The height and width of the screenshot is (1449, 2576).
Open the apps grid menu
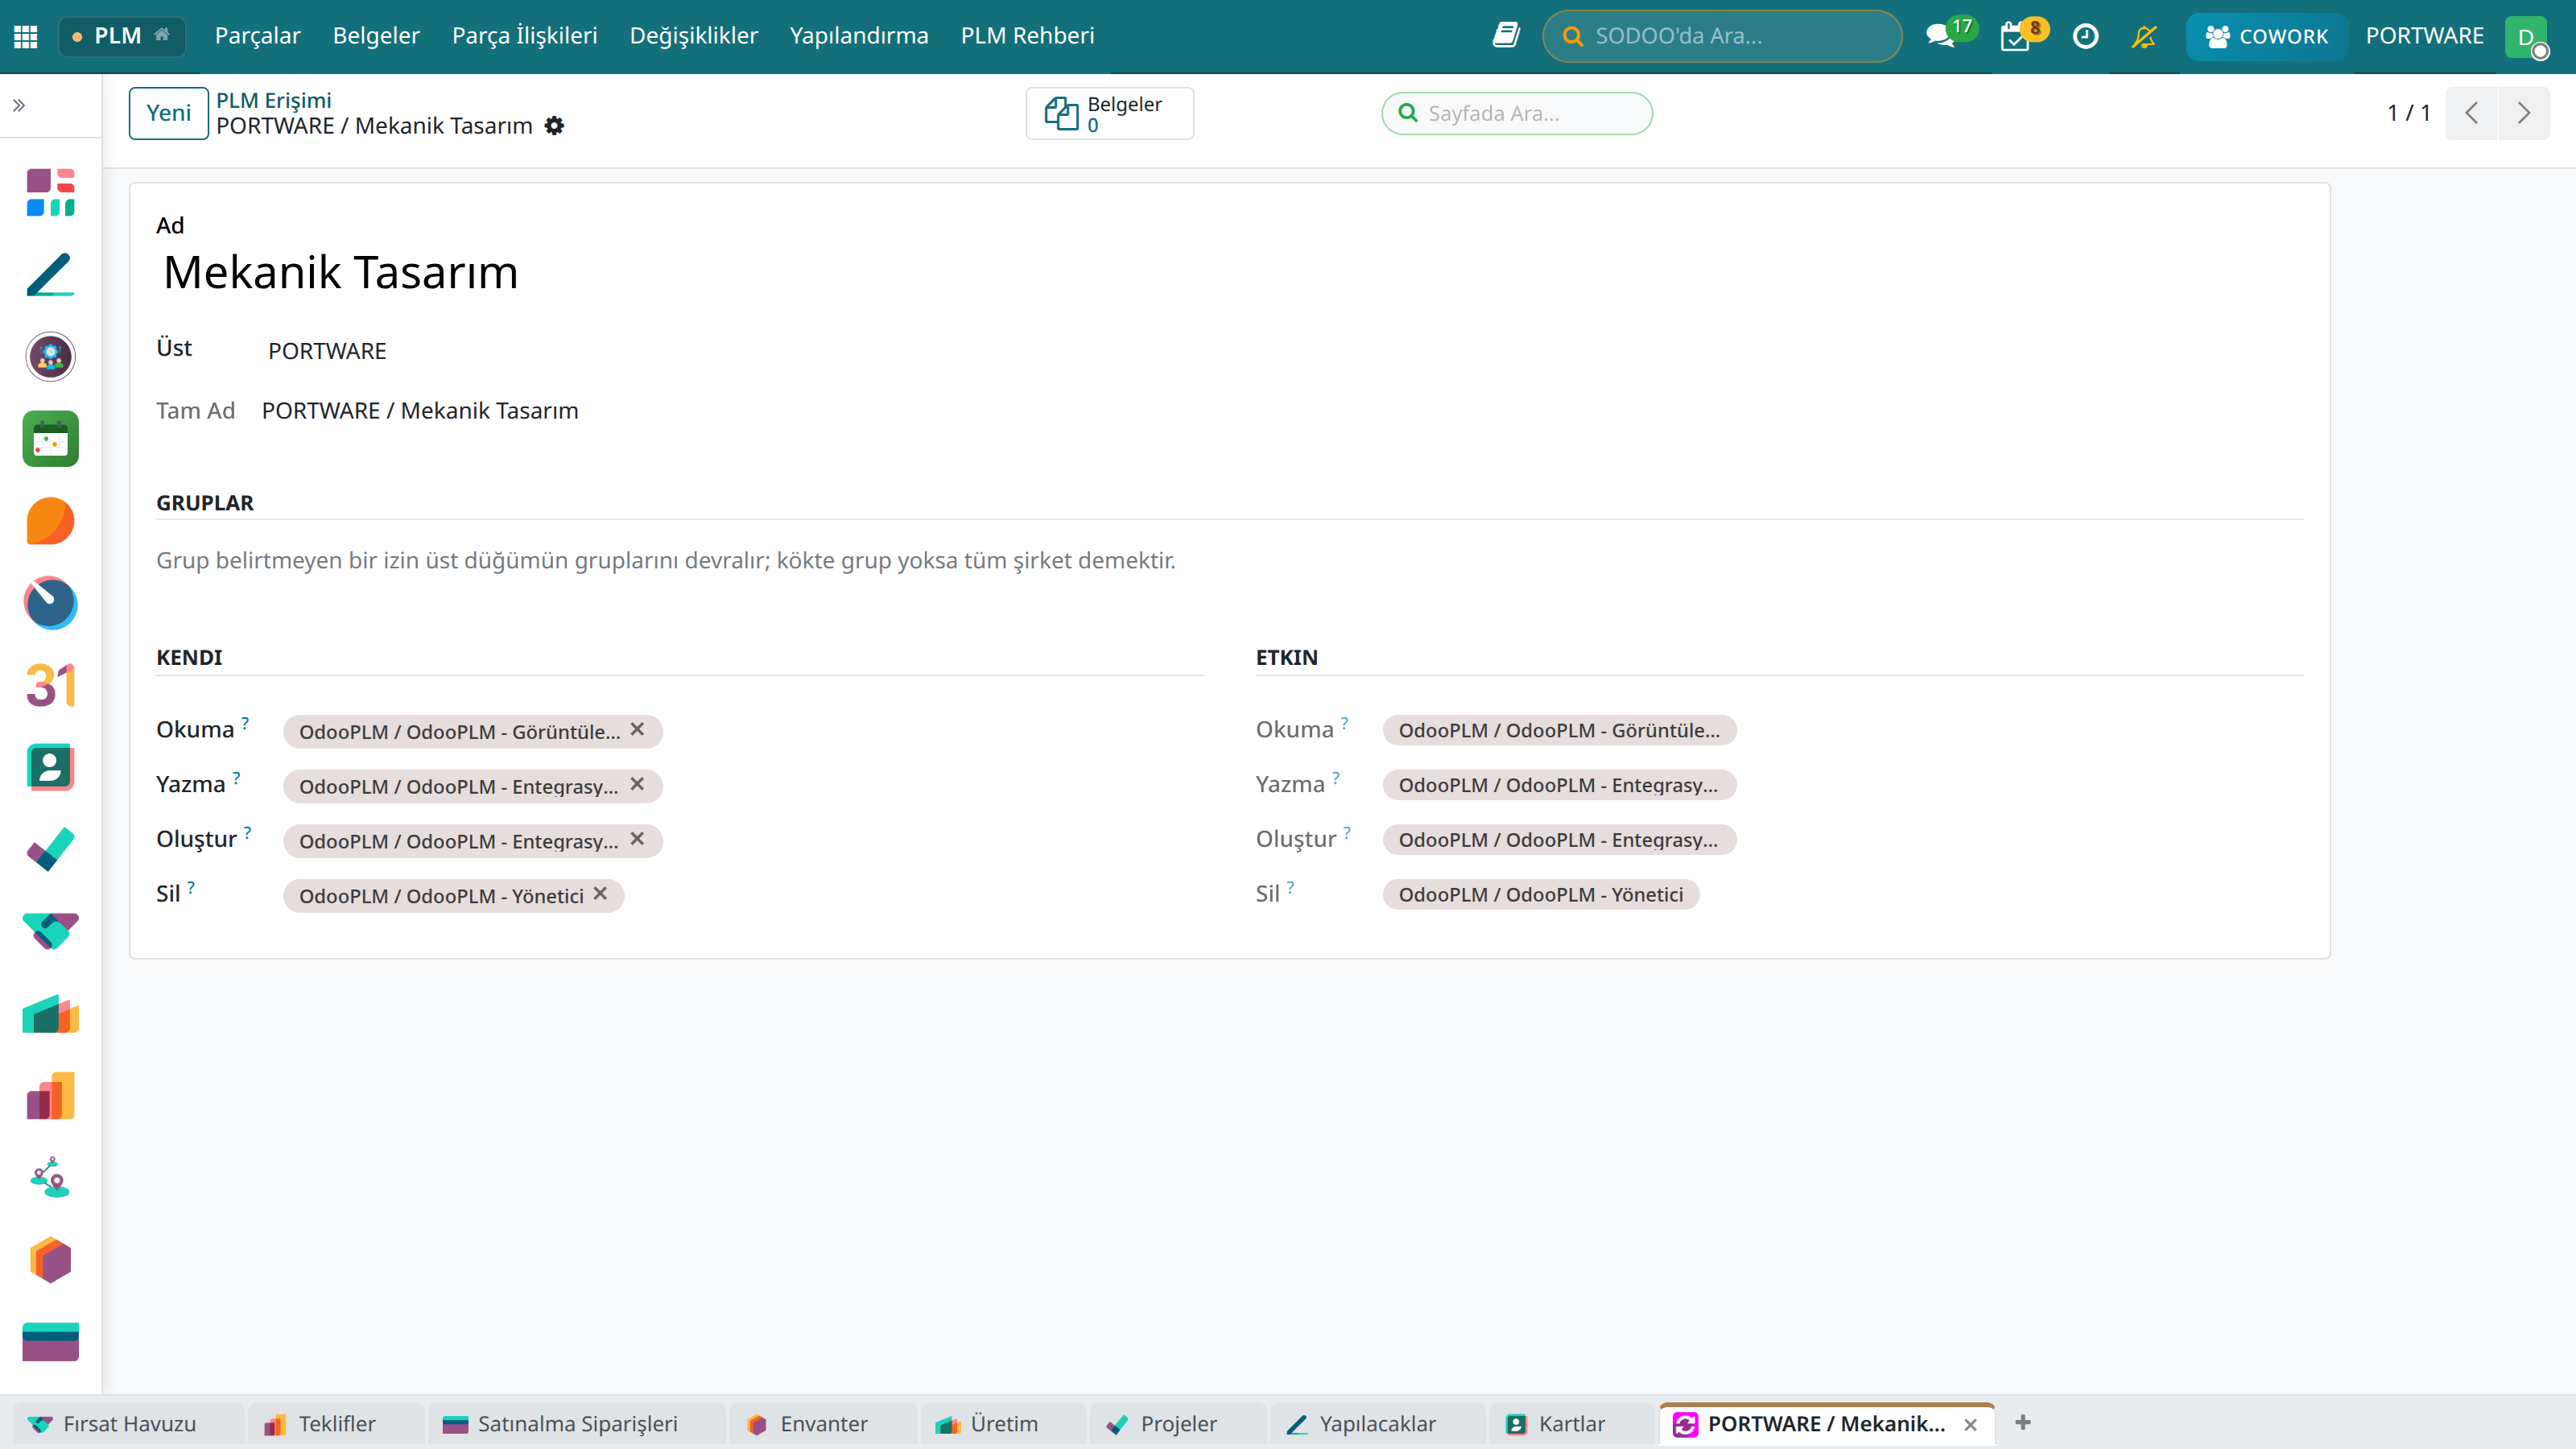[x=26, y=36]
